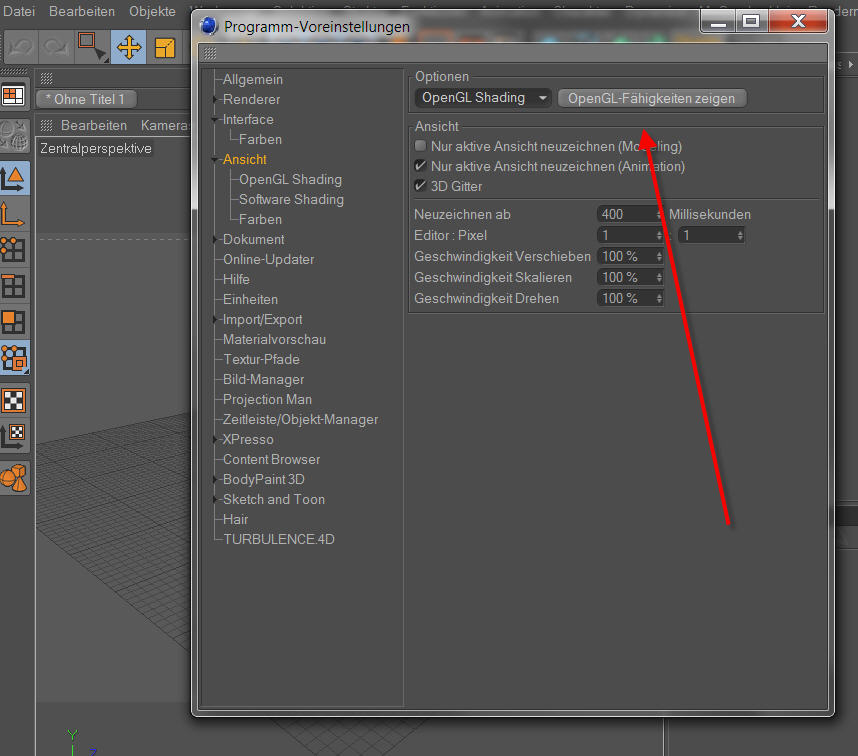
Task: Choose the edges mode grid icon
Action: 13,286
